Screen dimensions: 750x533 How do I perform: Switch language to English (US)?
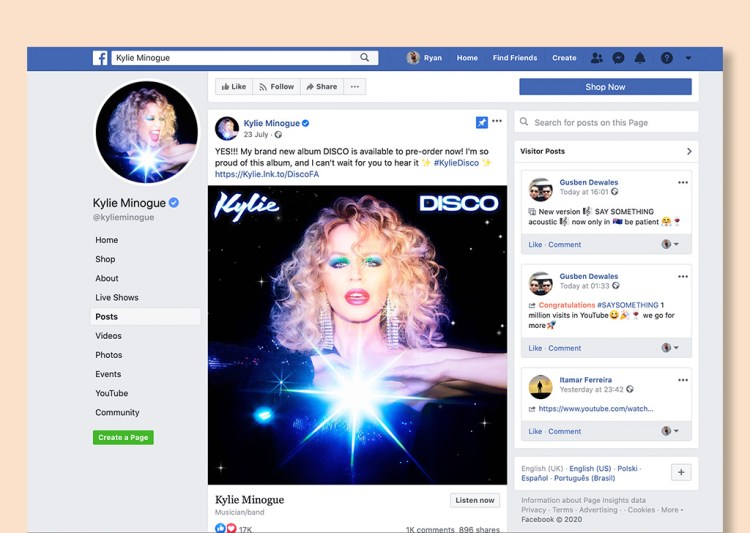pyautogui.click(x=590, y=468)
